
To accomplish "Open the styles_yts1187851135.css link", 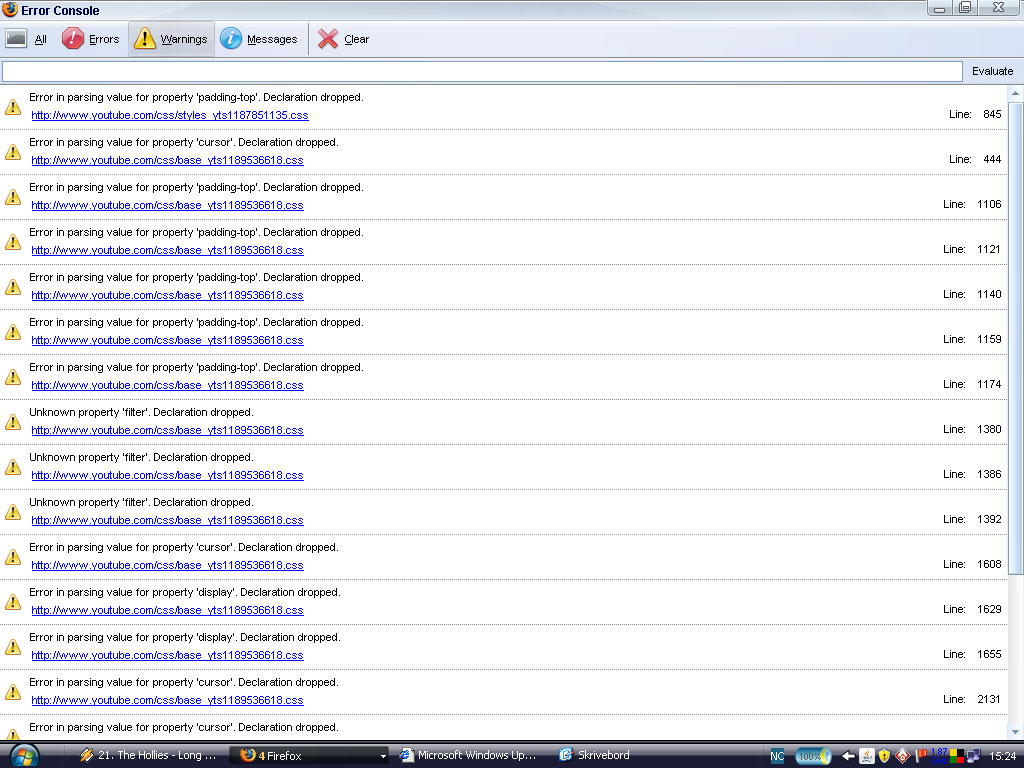I will pos(170,115).
